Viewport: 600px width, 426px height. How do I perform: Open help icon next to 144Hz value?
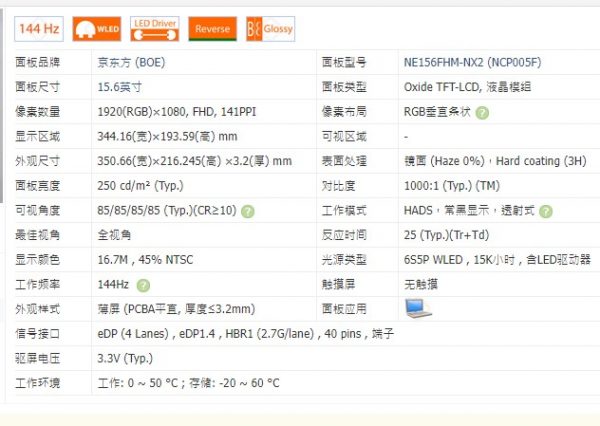[x=143, y=285]
